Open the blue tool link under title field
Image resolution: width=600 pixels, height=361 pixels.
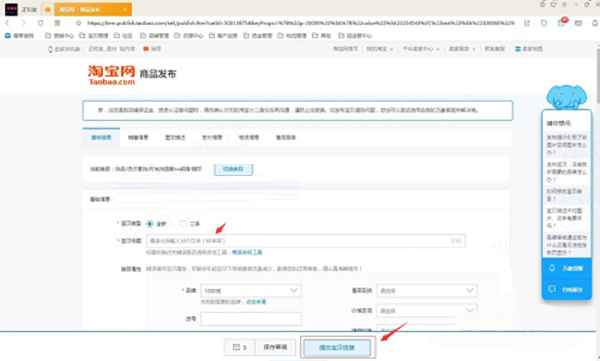247,252
